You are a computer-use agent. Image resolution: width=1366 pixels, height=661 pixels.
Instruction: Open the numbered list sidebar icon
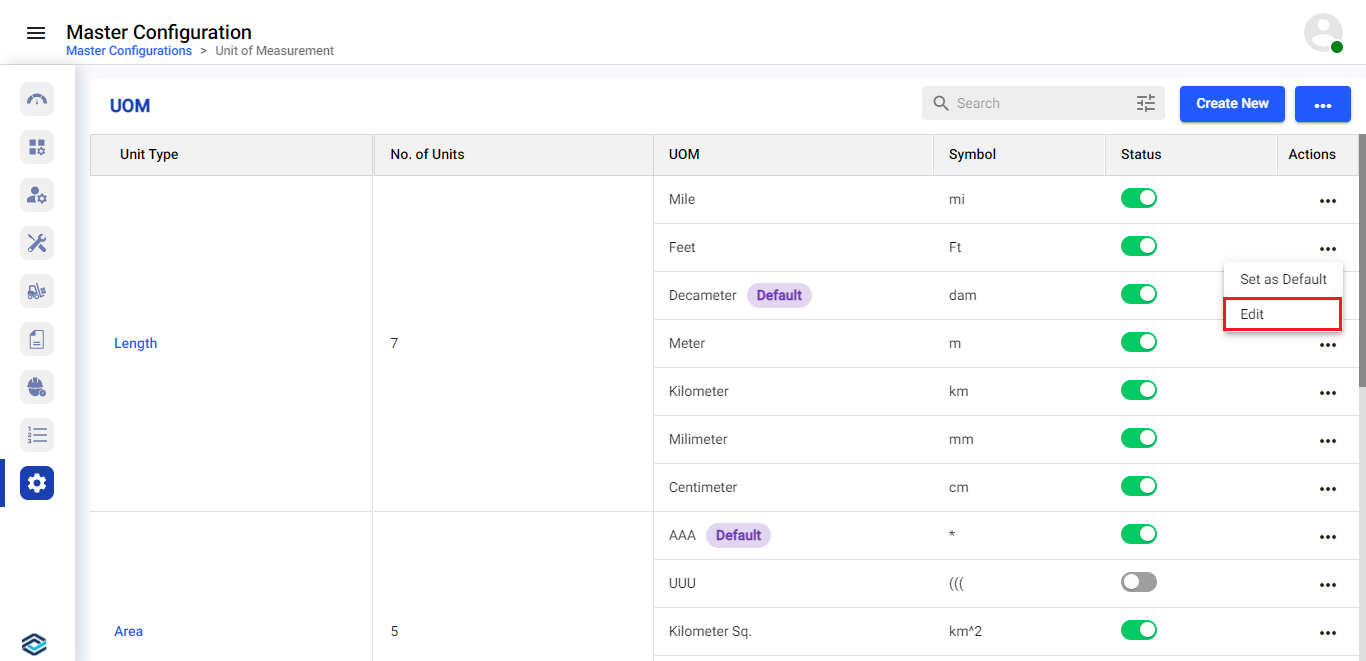[x=37, y=435]
